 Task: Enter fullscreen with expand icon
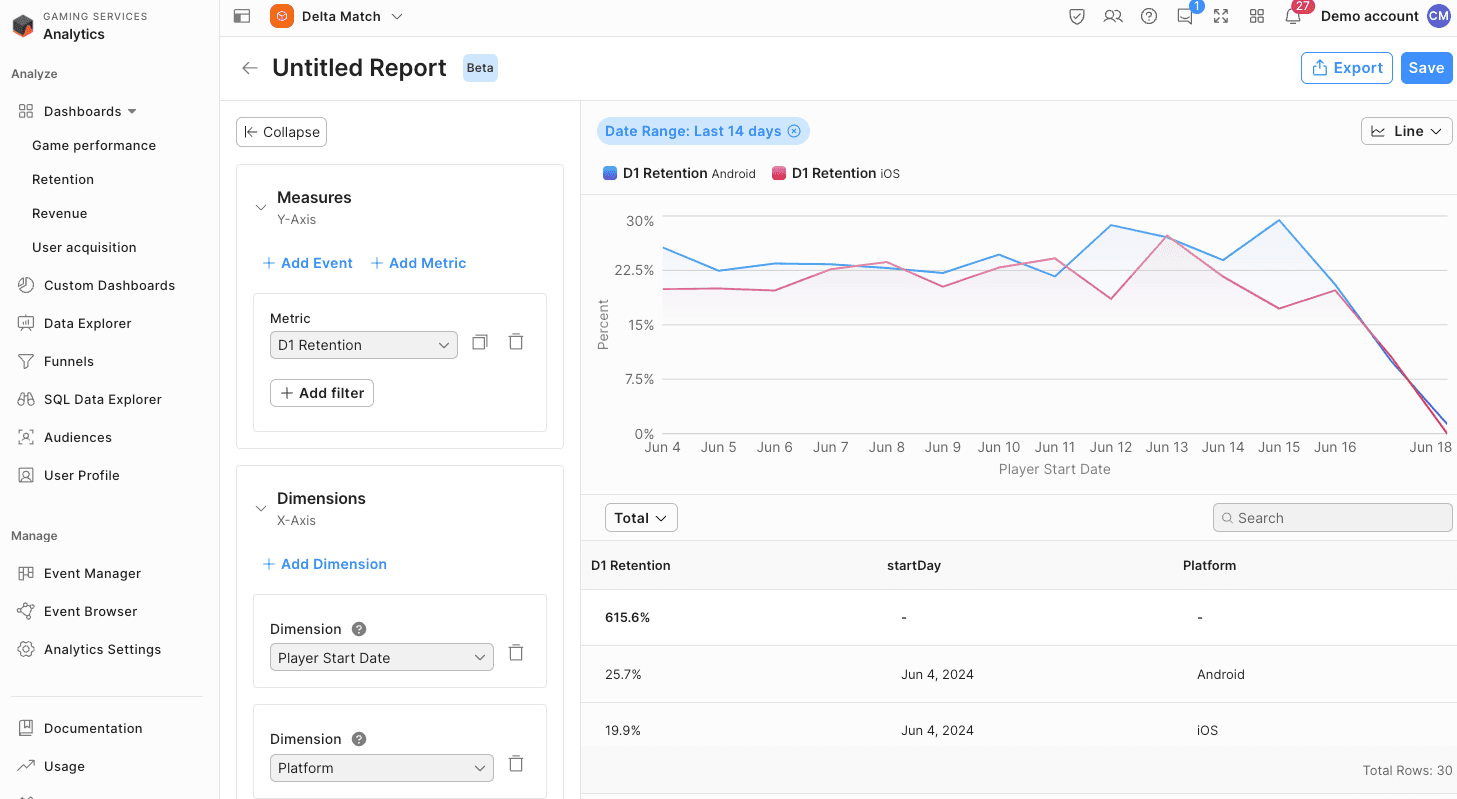[x=1221, y=17]
